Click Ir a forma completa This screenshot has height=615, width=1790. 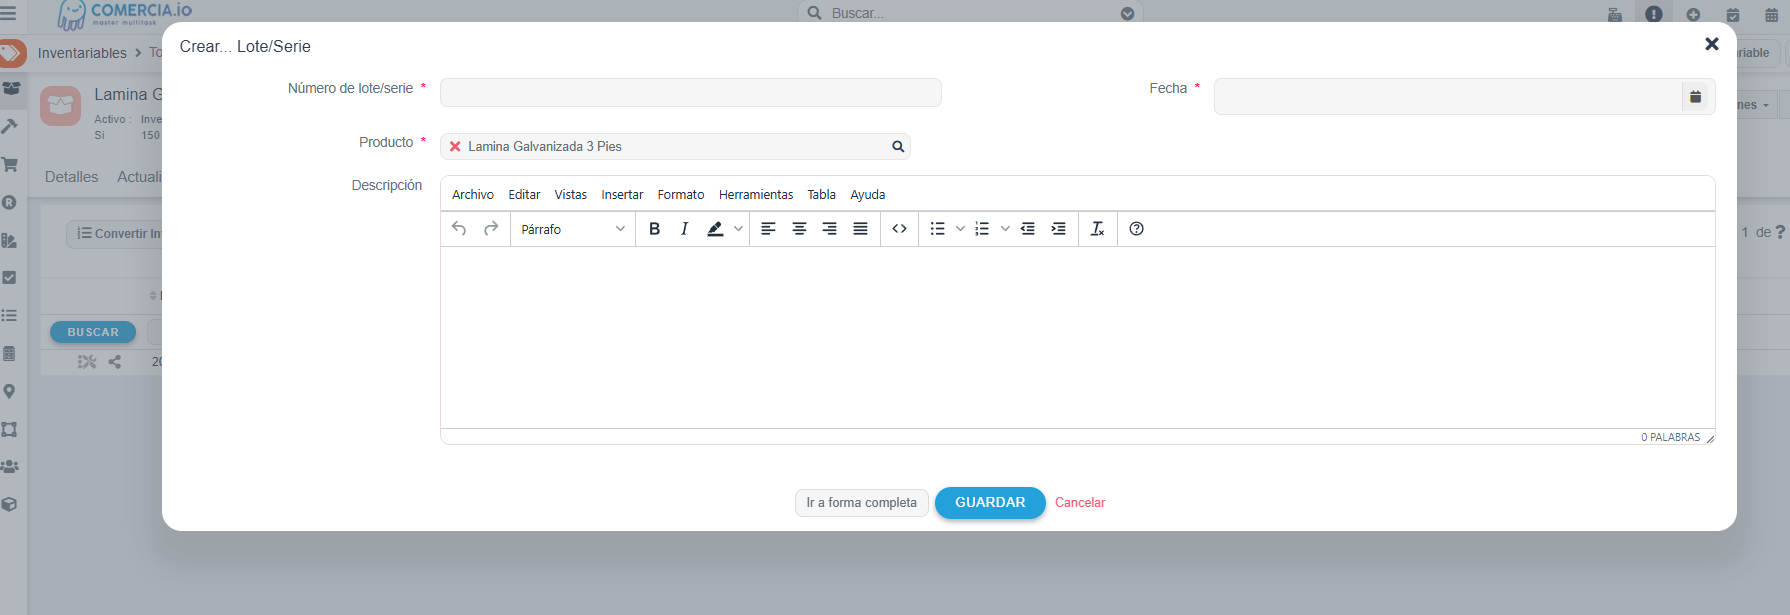click(x=862, y=503)
